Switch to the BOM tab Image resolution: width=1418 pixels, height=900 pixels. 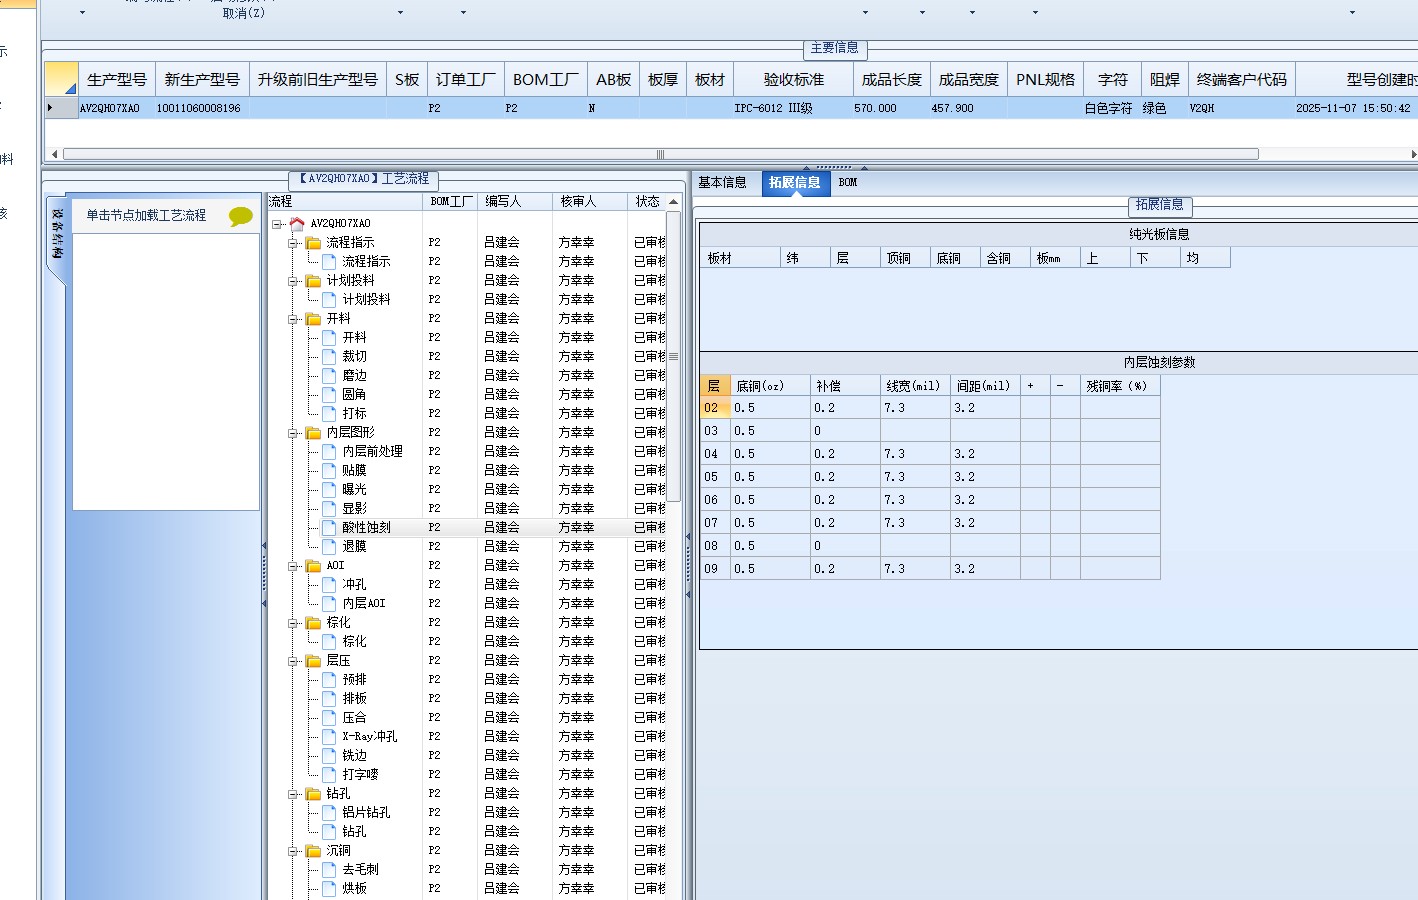point(848,182)
